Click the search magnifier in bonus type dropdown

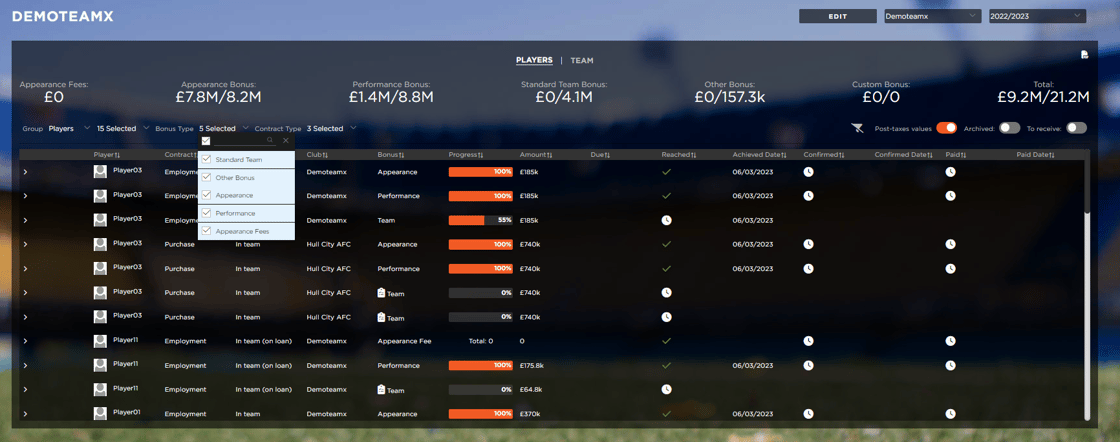270,141
